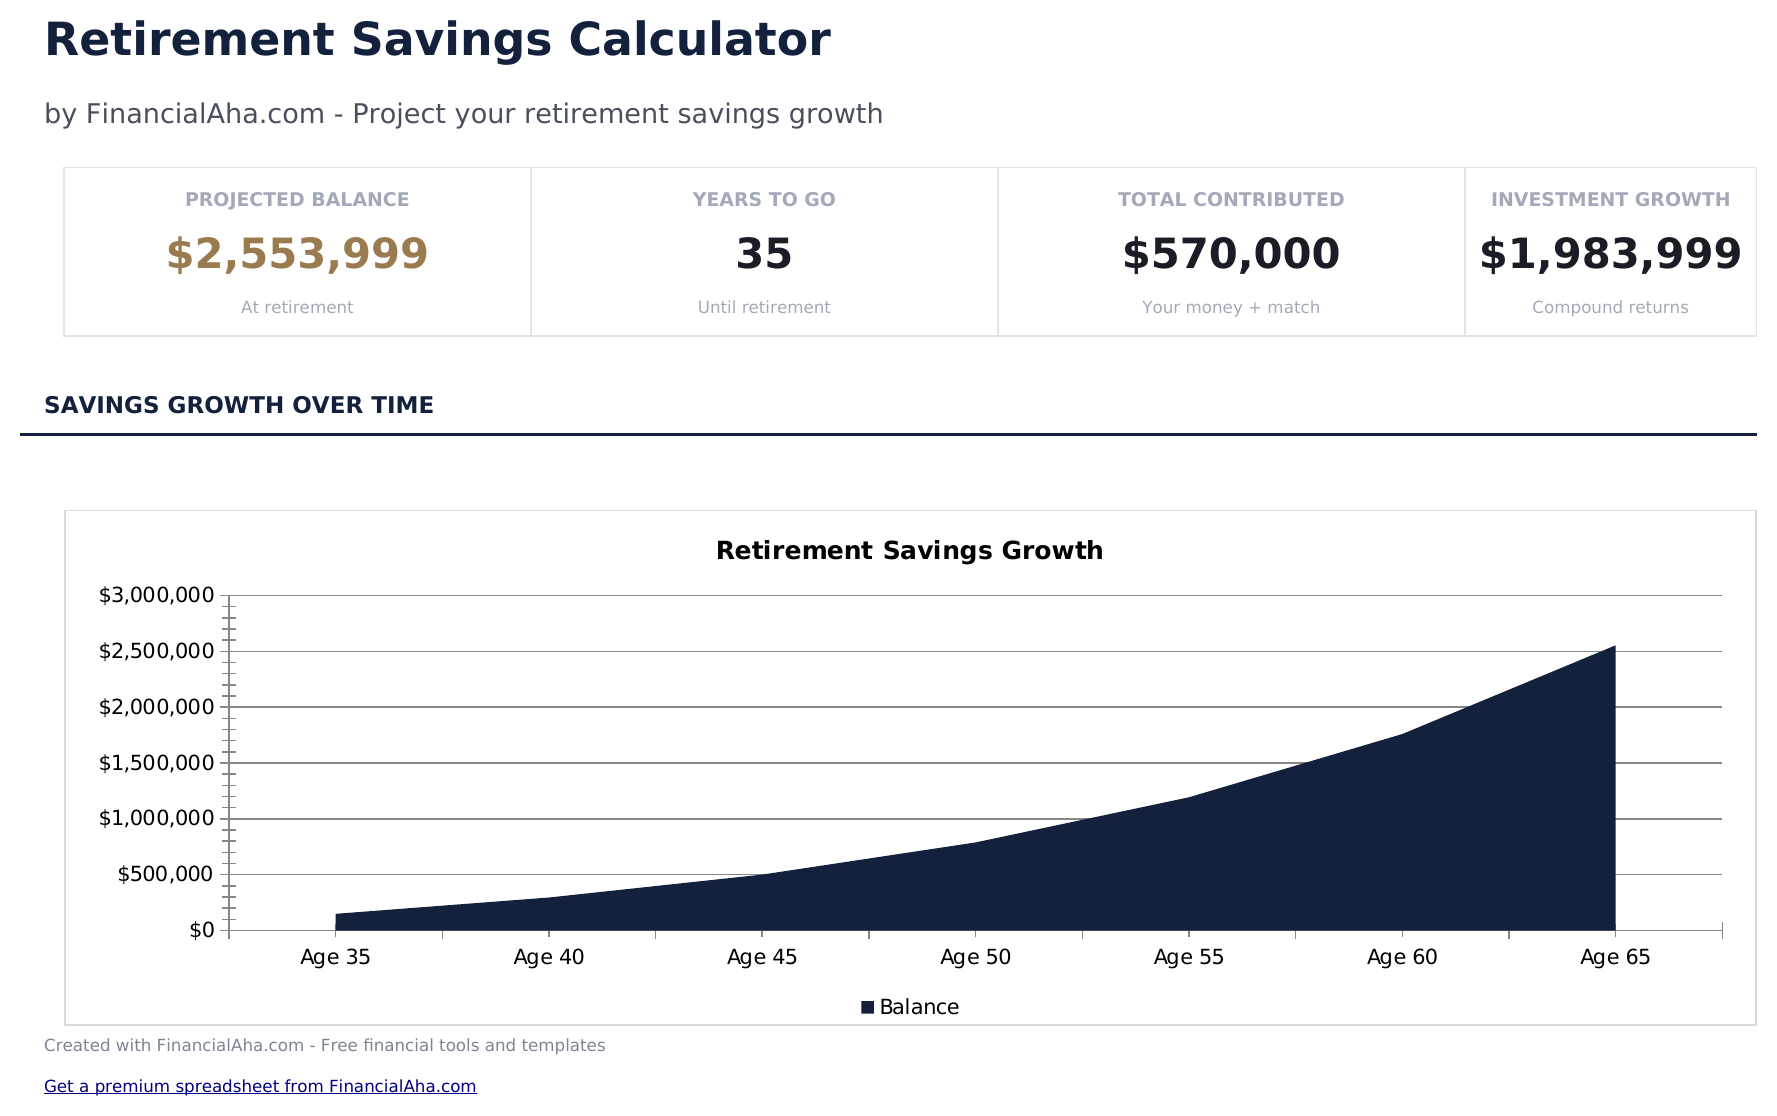The image size is (1777, 1116).
Task: Click the Age 50 axis label
Action: click(x=975, y=957)
